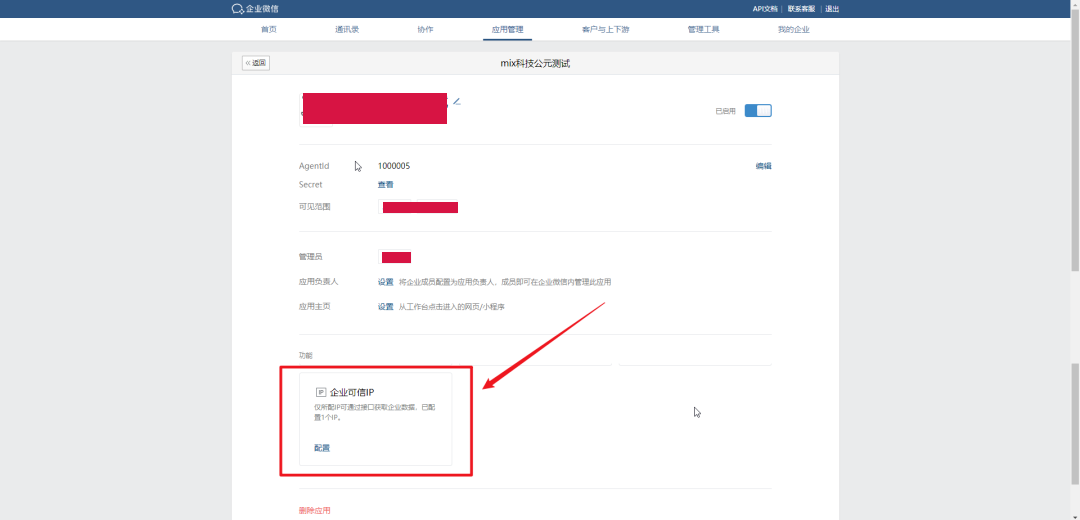This screenshot has width=1080, height=520.
Task: Click 设置 for 应用负责人
Action: [386, 282]
